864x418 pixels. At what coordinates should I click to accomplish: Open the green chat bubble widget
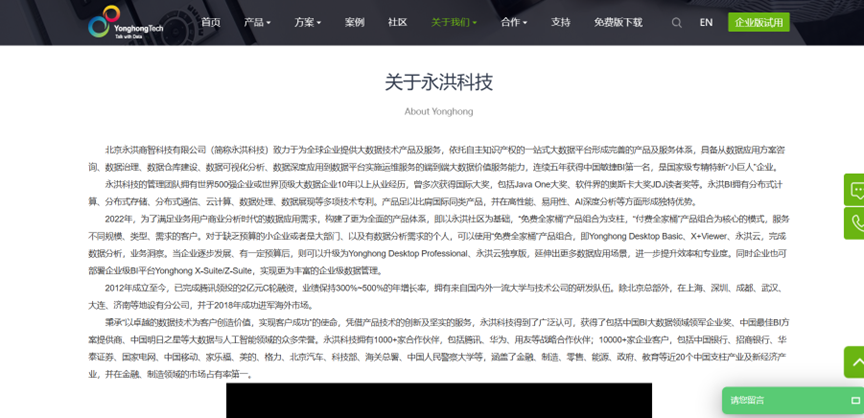pyautogui.click(x=854, y=190)
